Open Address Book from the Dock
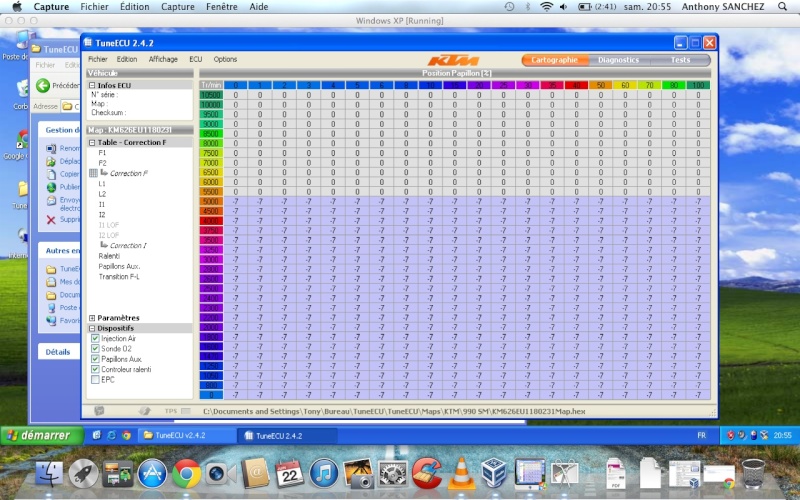Screen dimensions: 800x500 pos(255,473)
